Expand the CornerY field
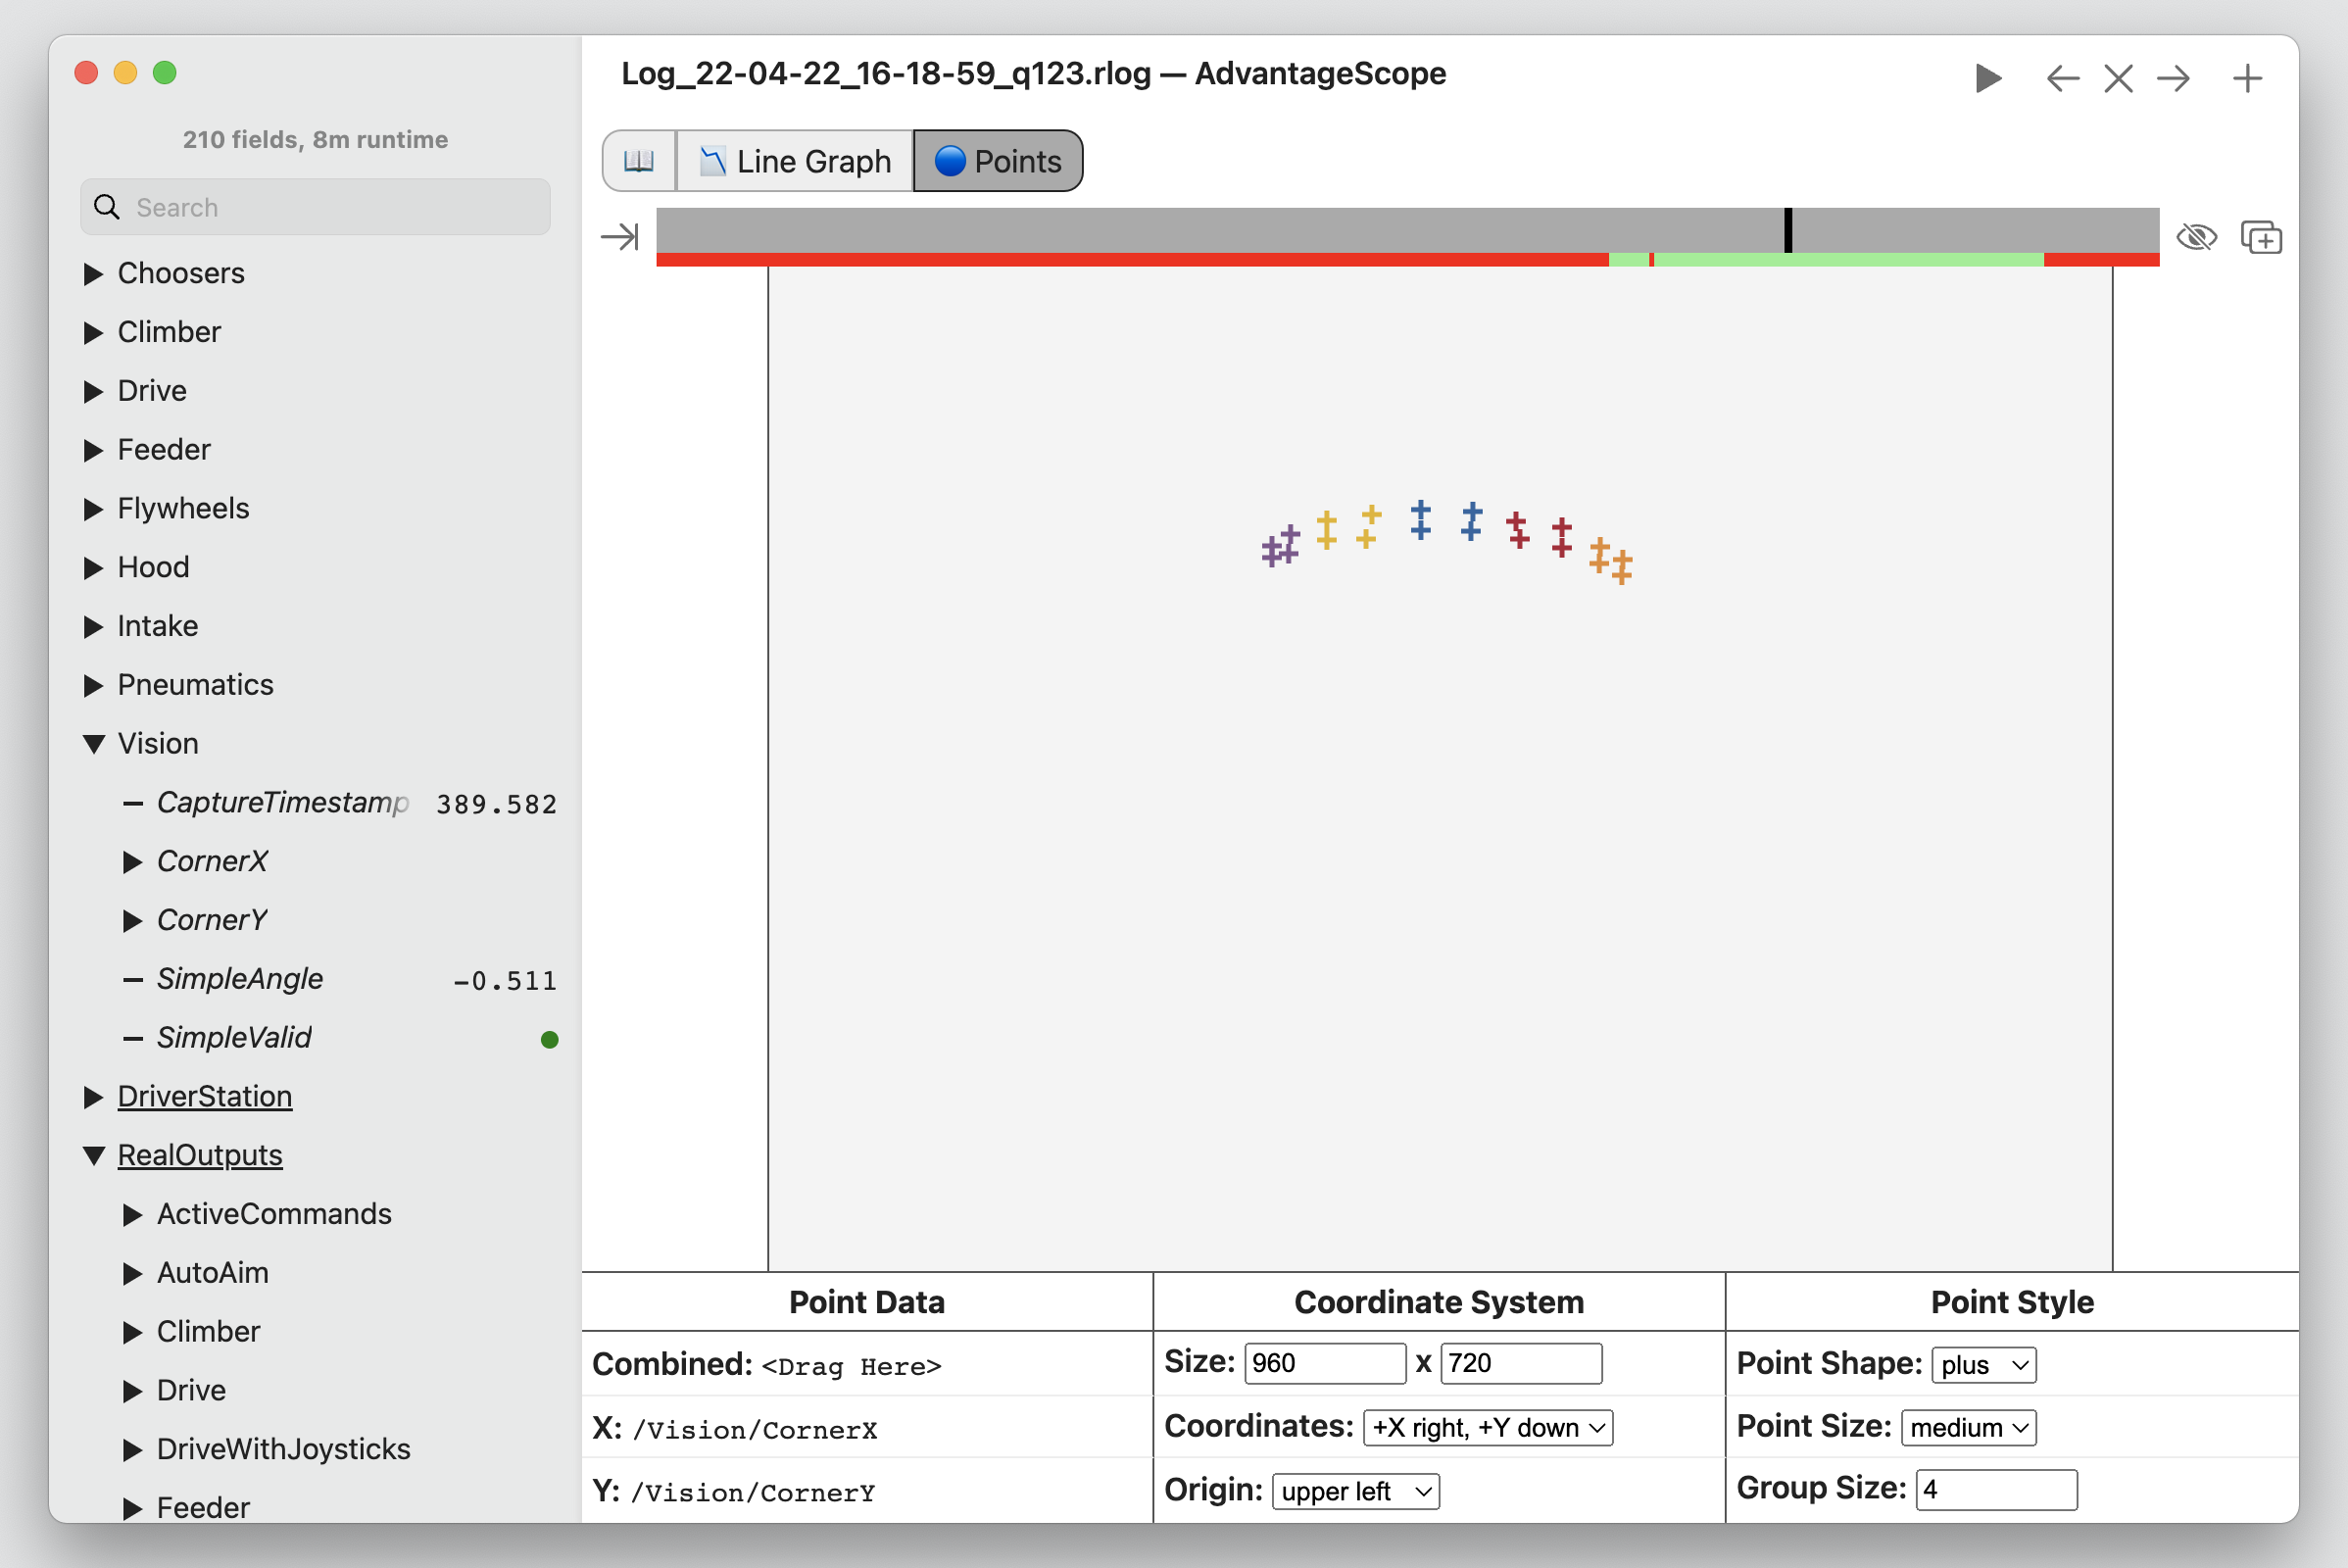 point(132,921)
